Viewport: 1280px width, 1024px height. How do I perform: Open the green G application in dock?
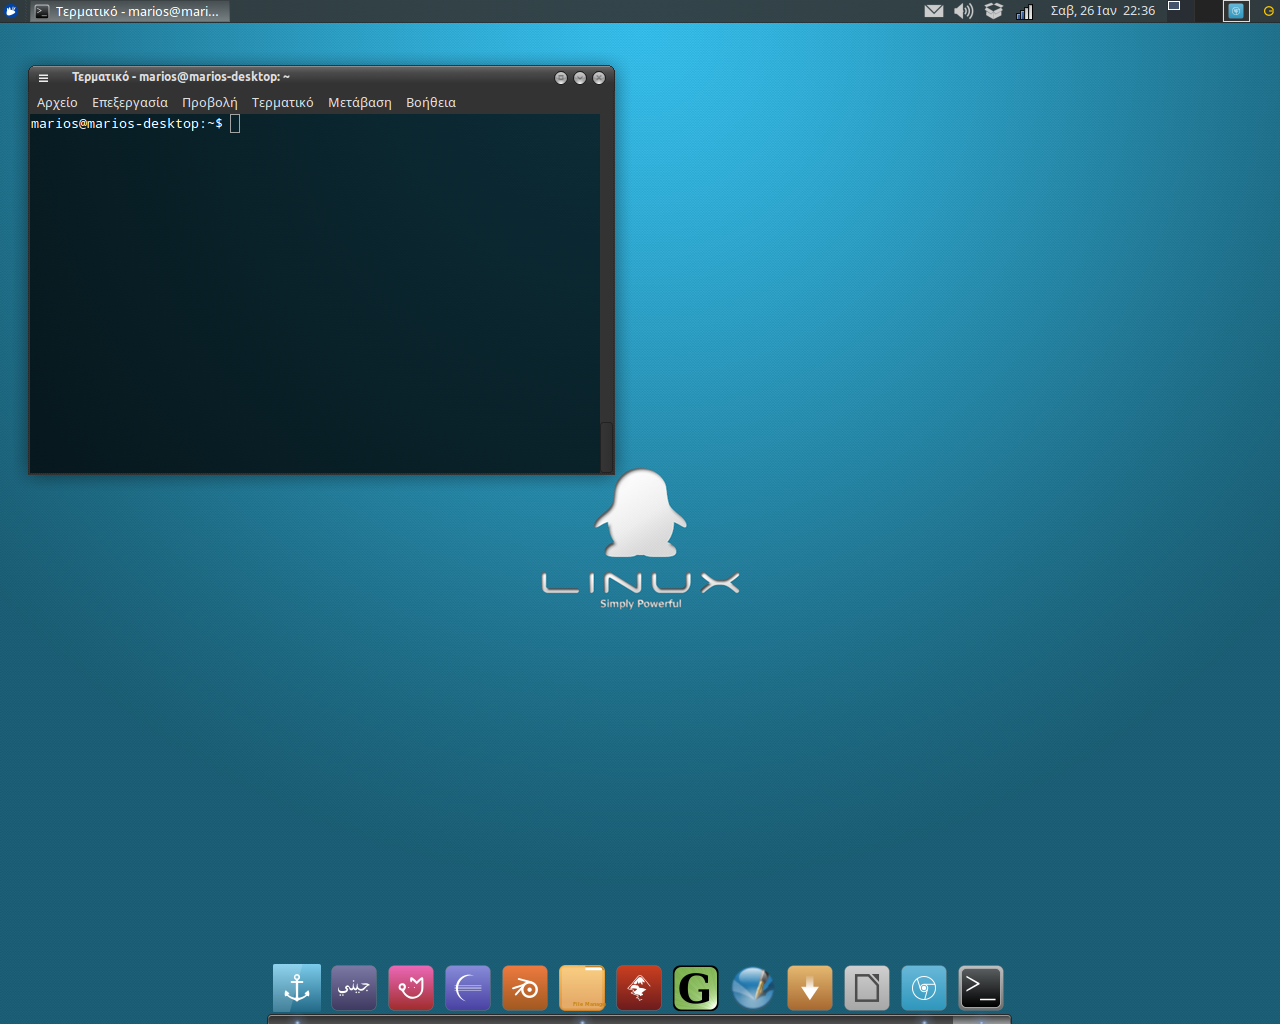[x=696, y=988]
